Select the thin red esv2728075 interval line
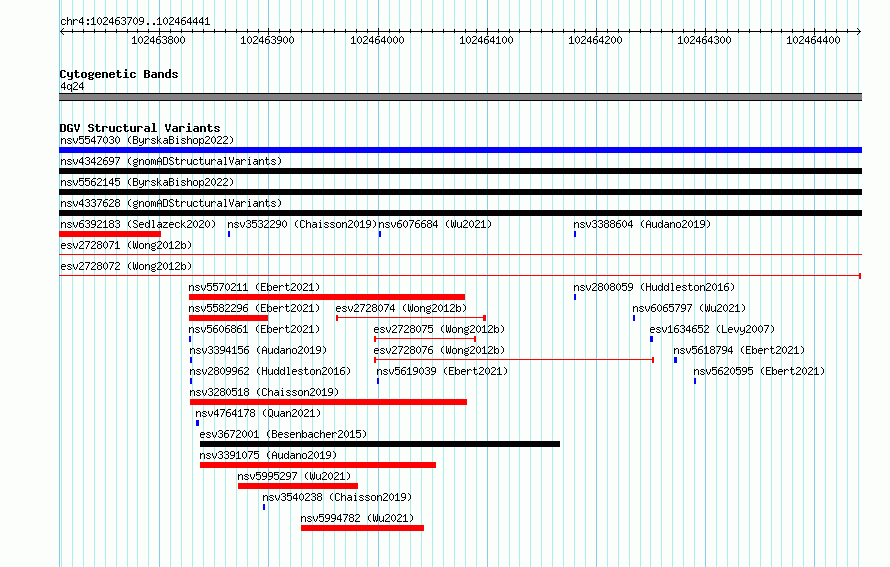 [425, 339]
